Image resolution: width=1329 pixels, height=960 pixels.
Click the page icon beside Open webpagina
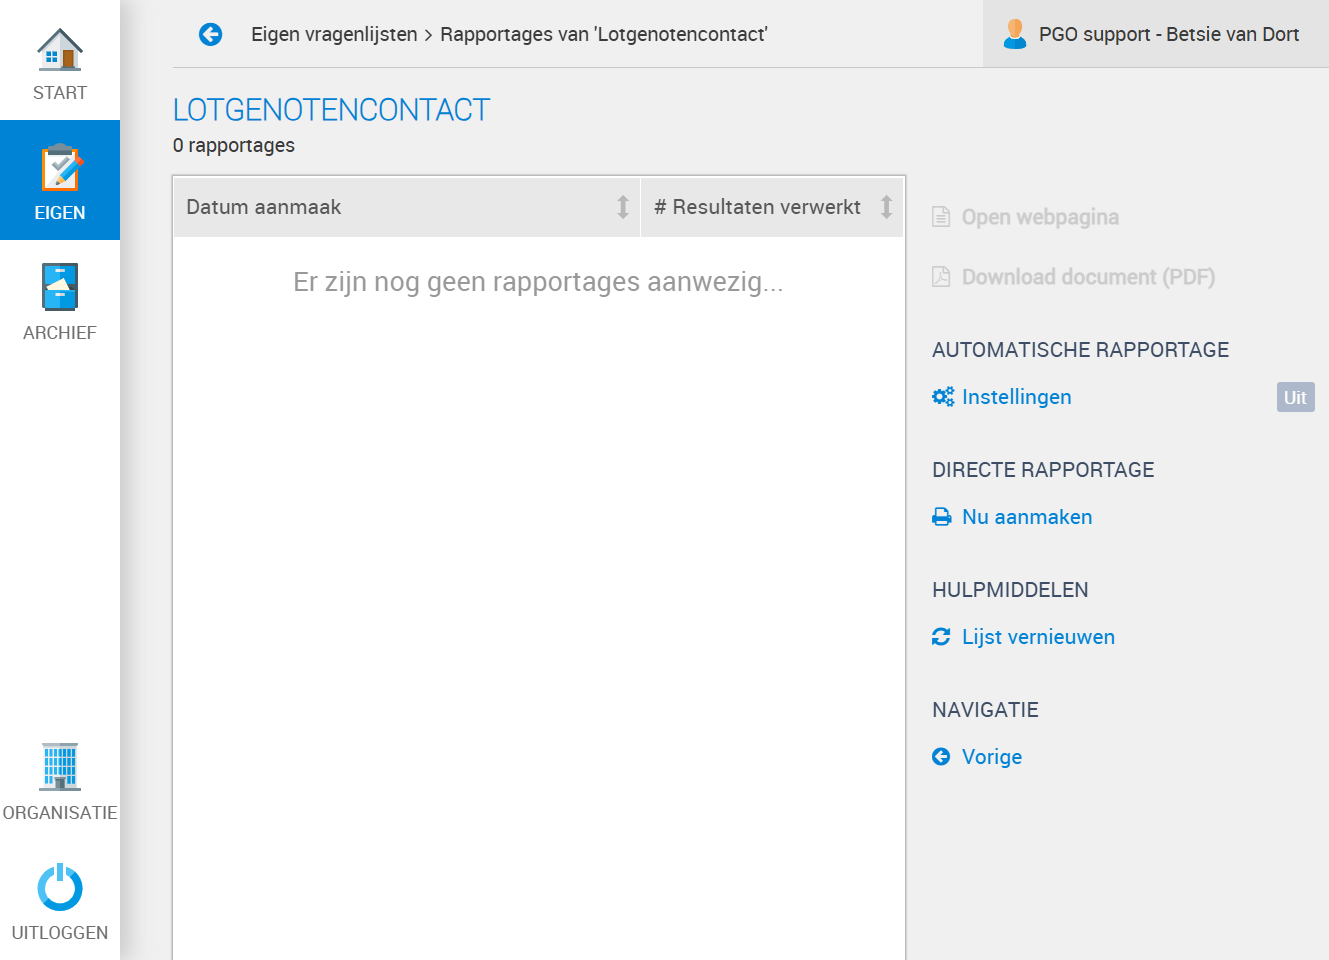(x=941, y=217)
